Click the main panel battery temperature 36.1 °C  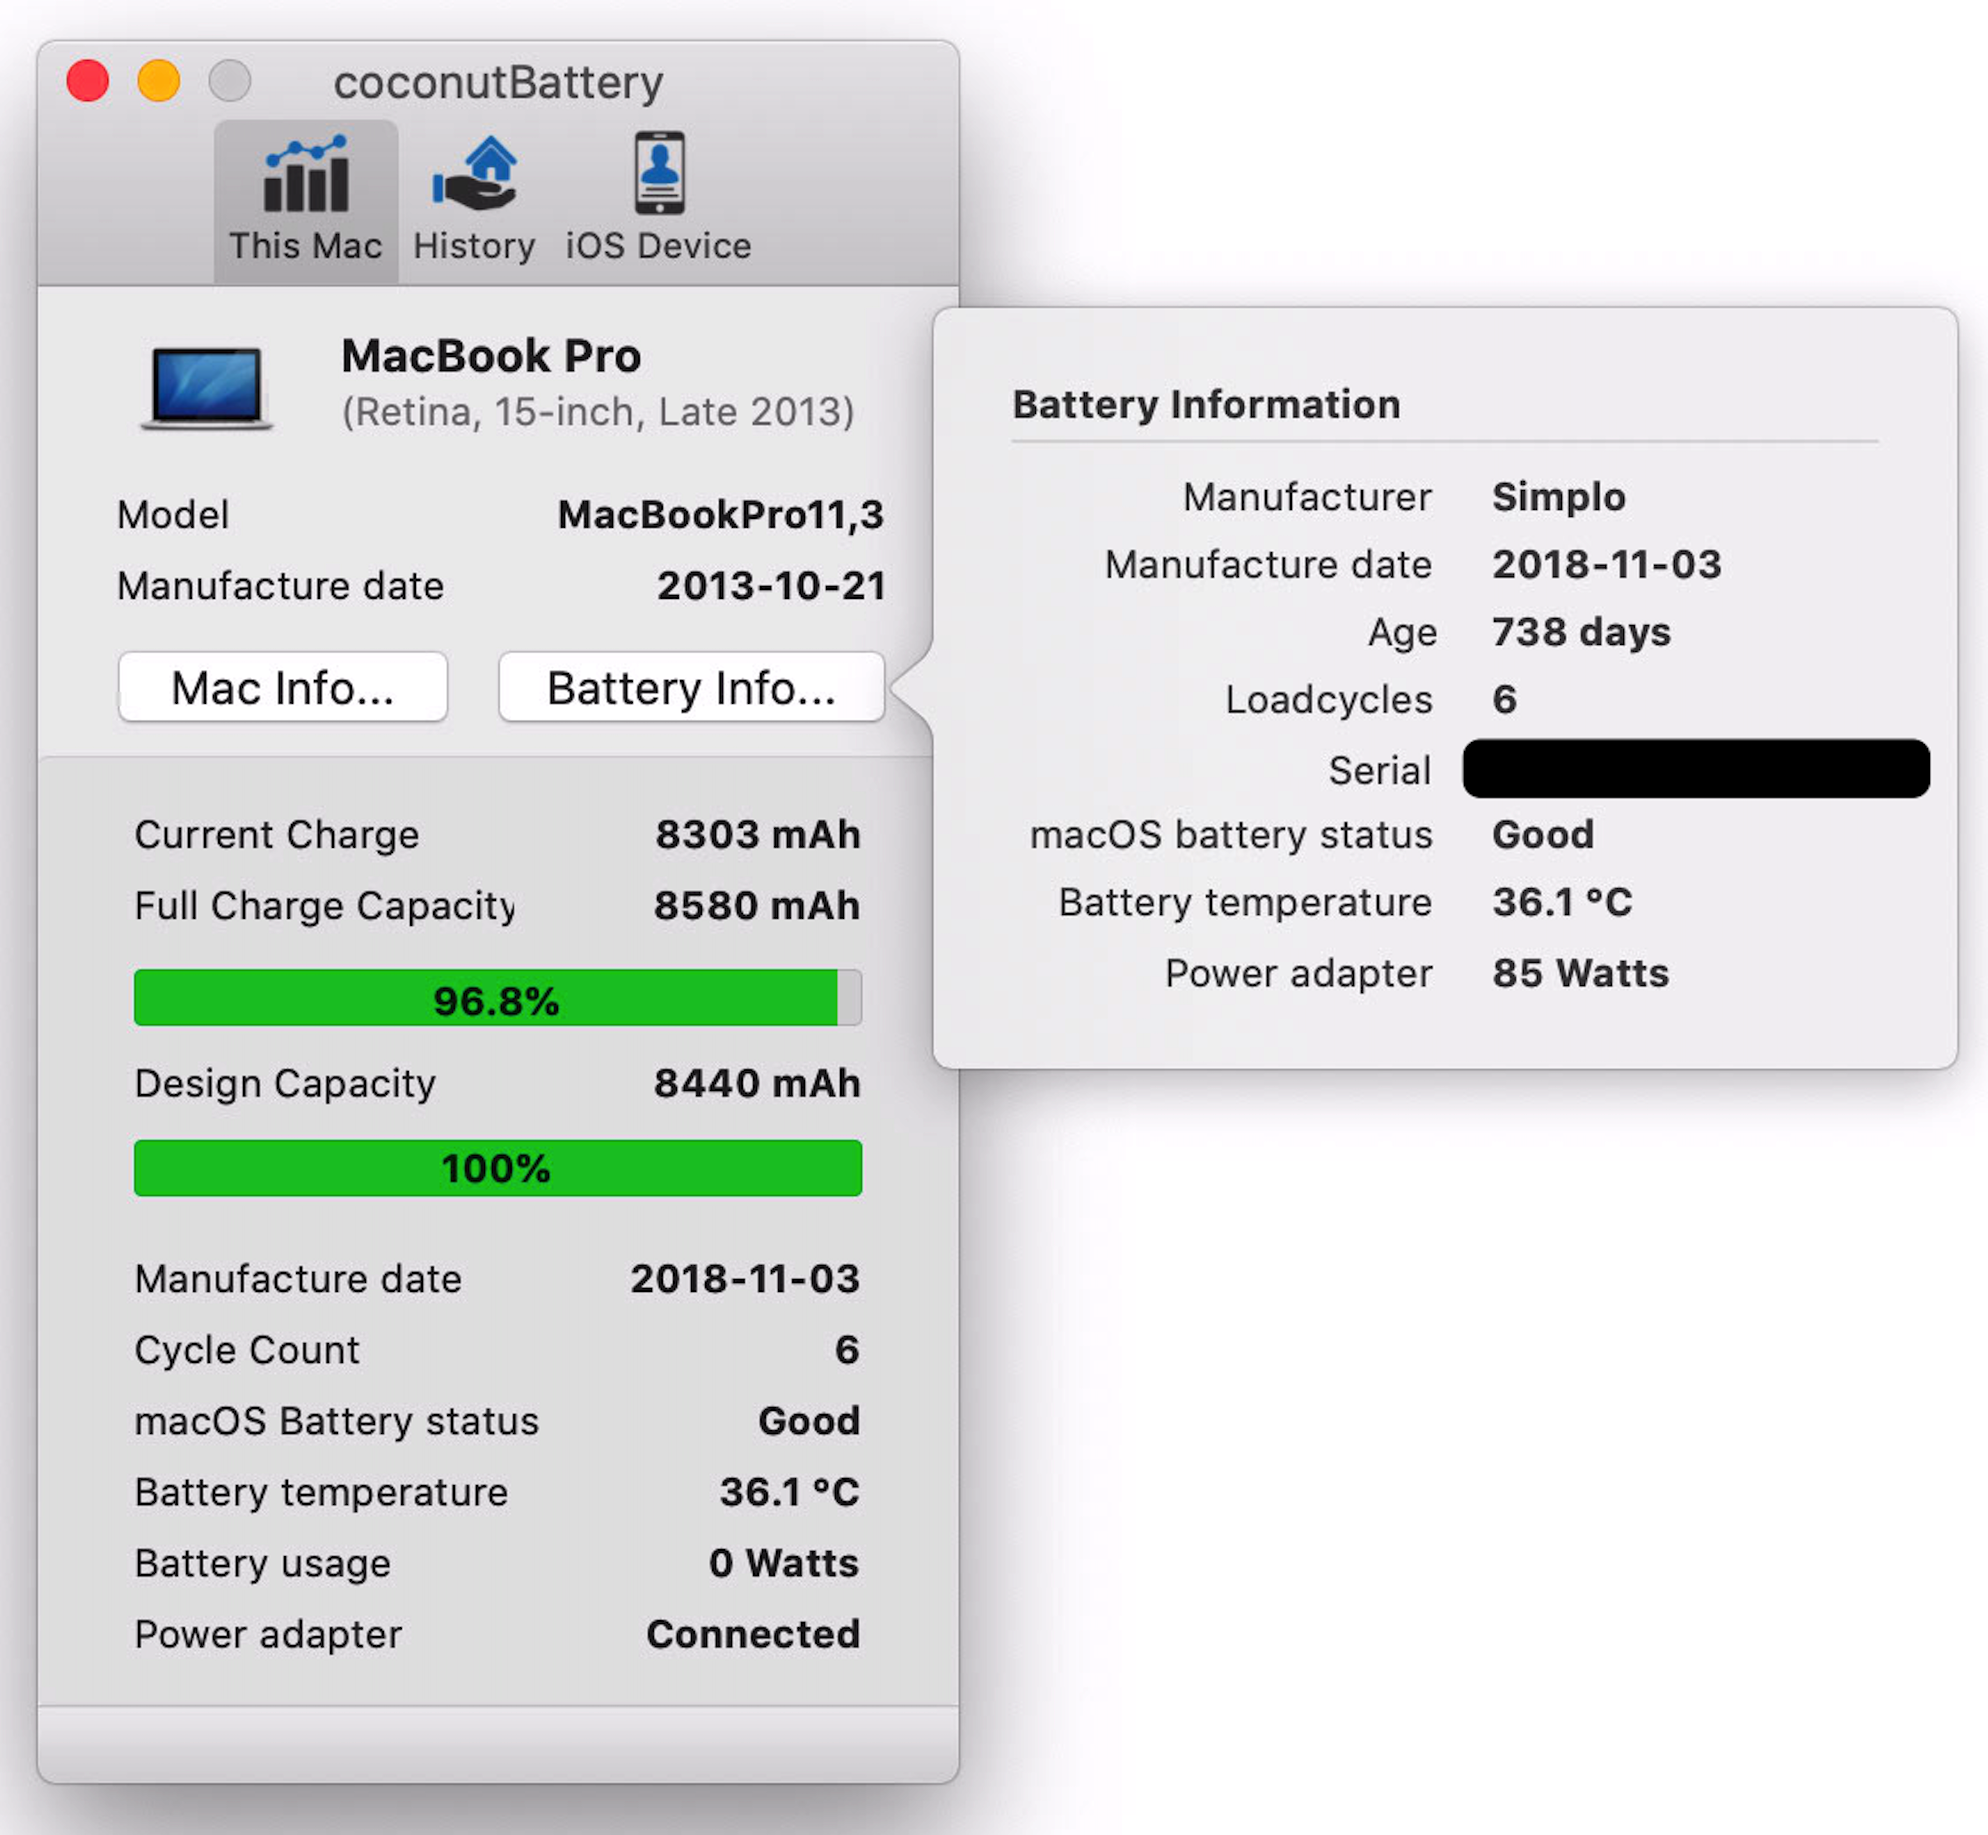pos(790,1492)
